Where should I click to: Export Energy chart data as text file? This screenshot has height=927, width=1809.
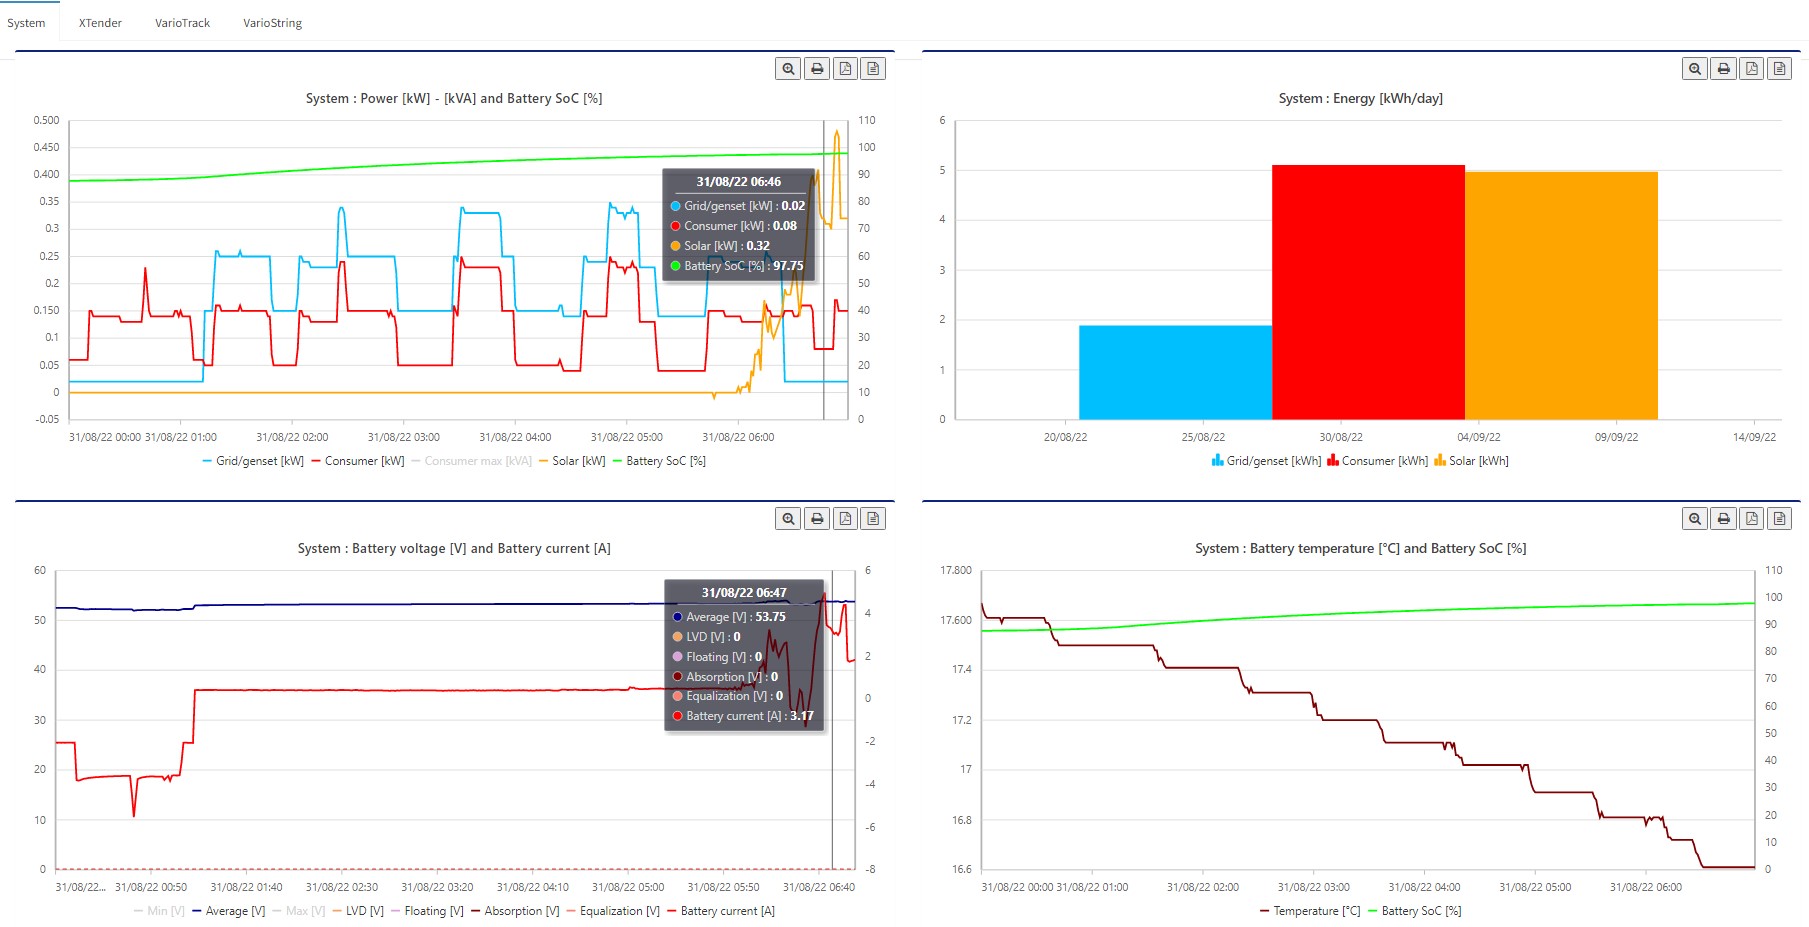tap(1779, 69)
